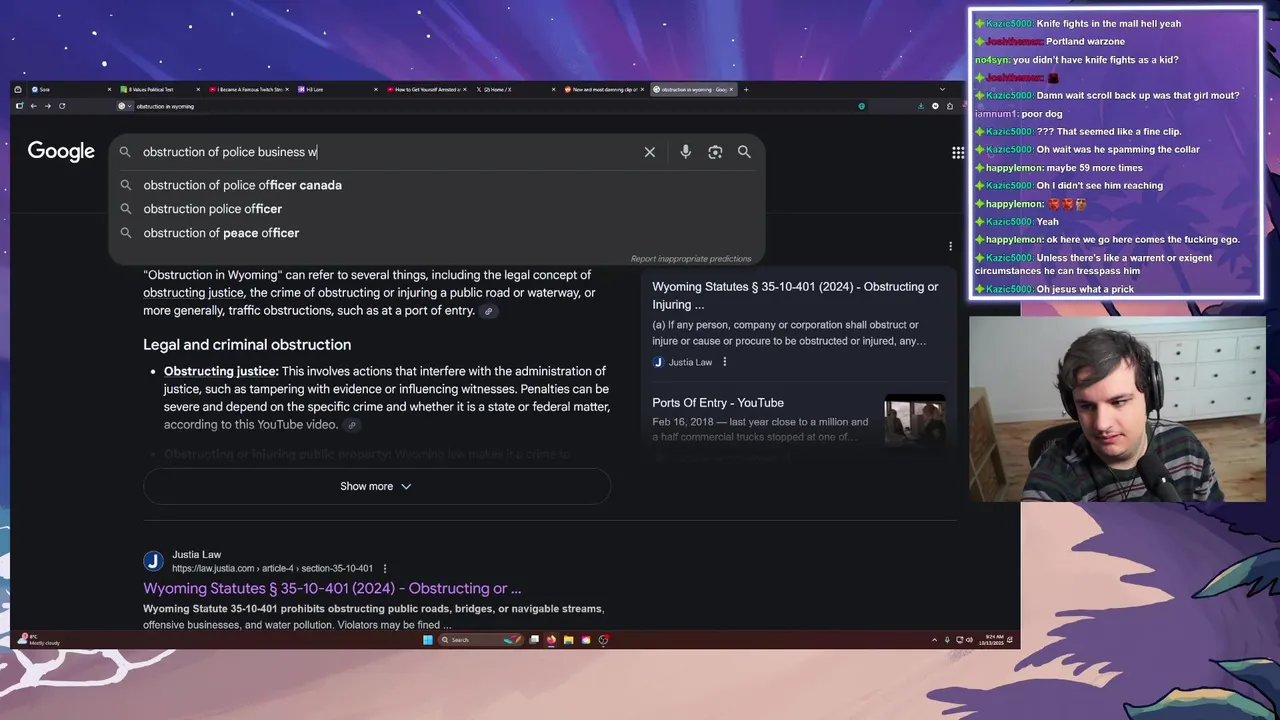Click source link icon after 'YouTube video'
Image resolution: width=1280 pixels, height=720 pixels.
[x=351, y=425]
